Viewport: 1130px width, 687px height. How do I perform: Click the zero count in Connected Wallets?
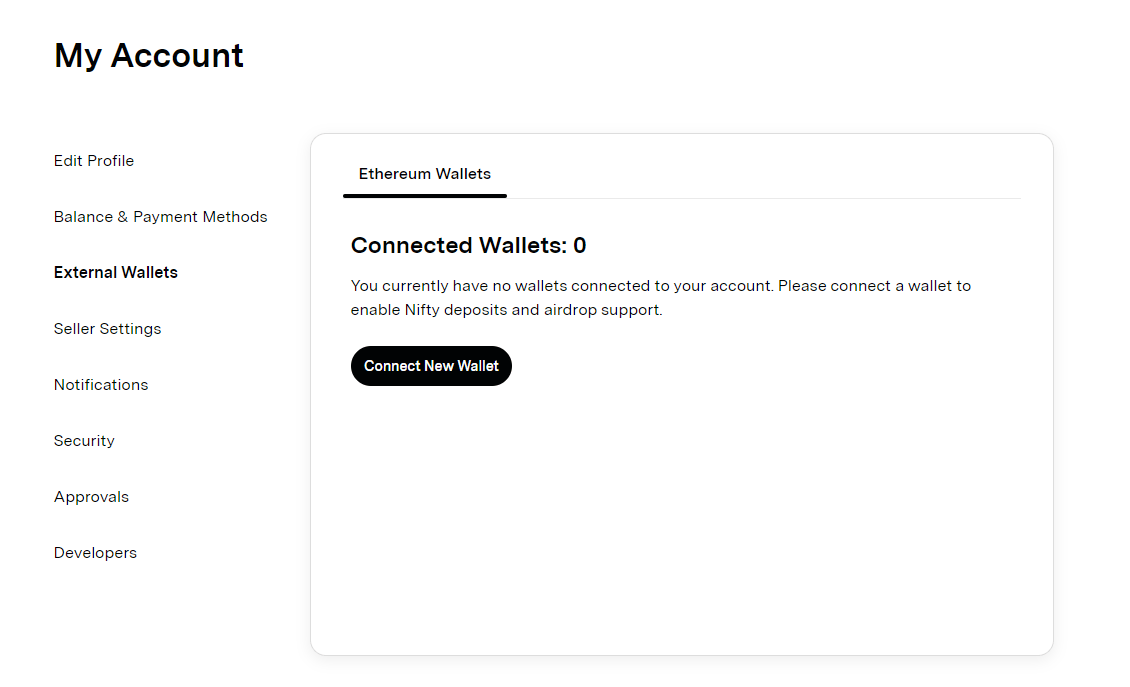[x=580, y=246]
